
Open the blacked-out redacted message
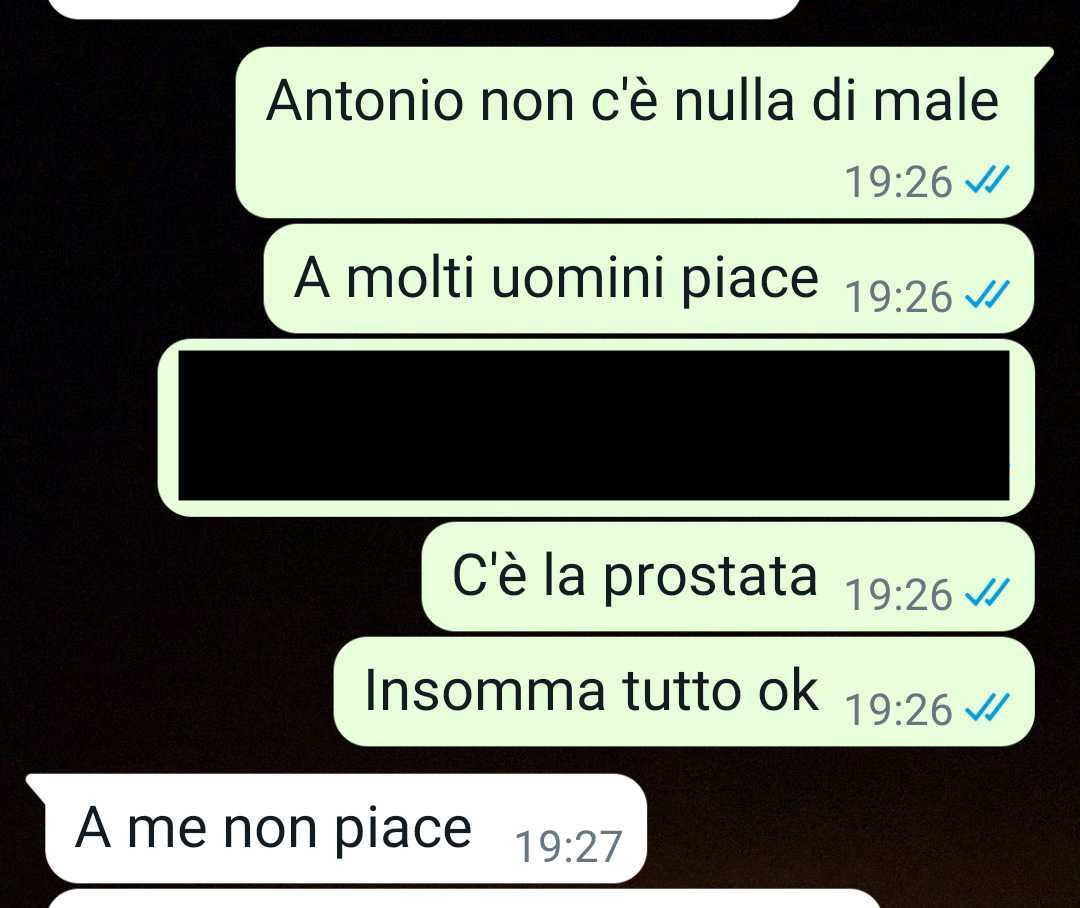tap(596, 427)
